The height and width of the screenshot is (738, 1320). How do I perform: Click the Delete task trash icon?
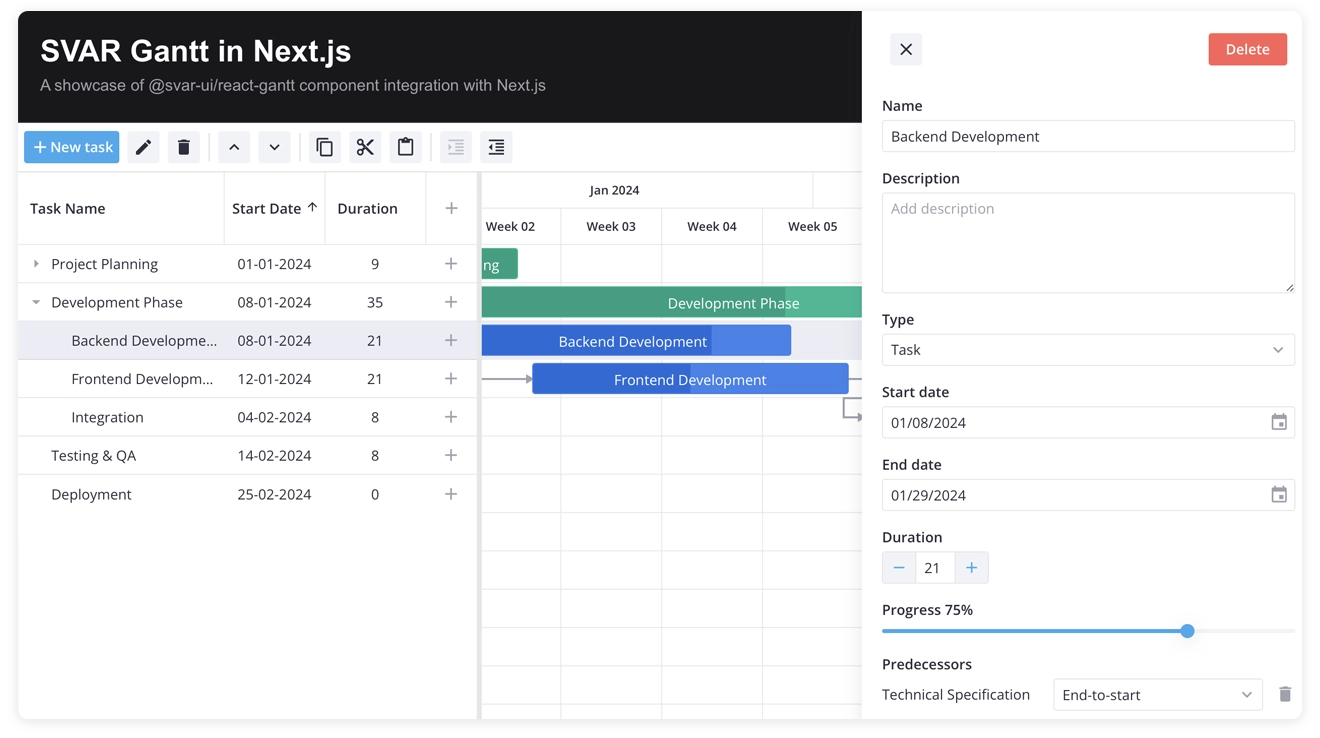click(x=183, y=147)
